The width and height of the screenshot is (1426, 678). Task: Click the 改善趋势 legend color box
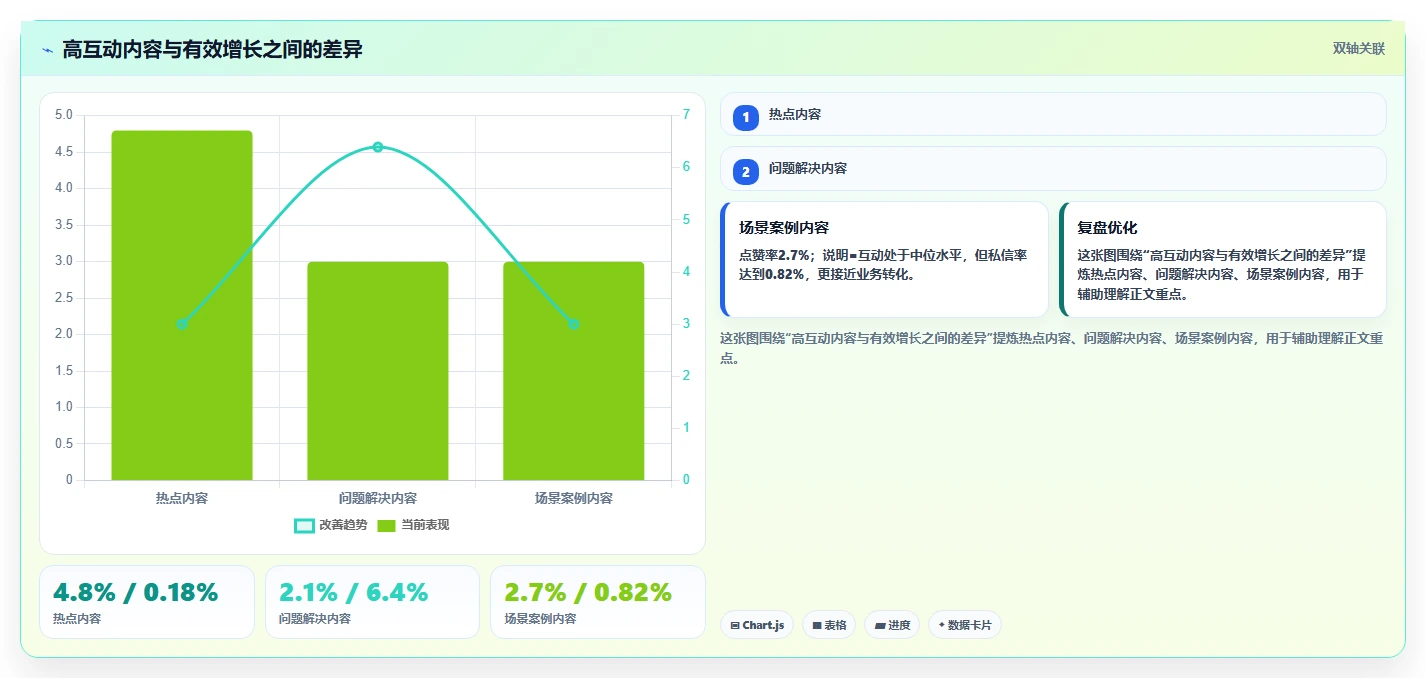304,526
